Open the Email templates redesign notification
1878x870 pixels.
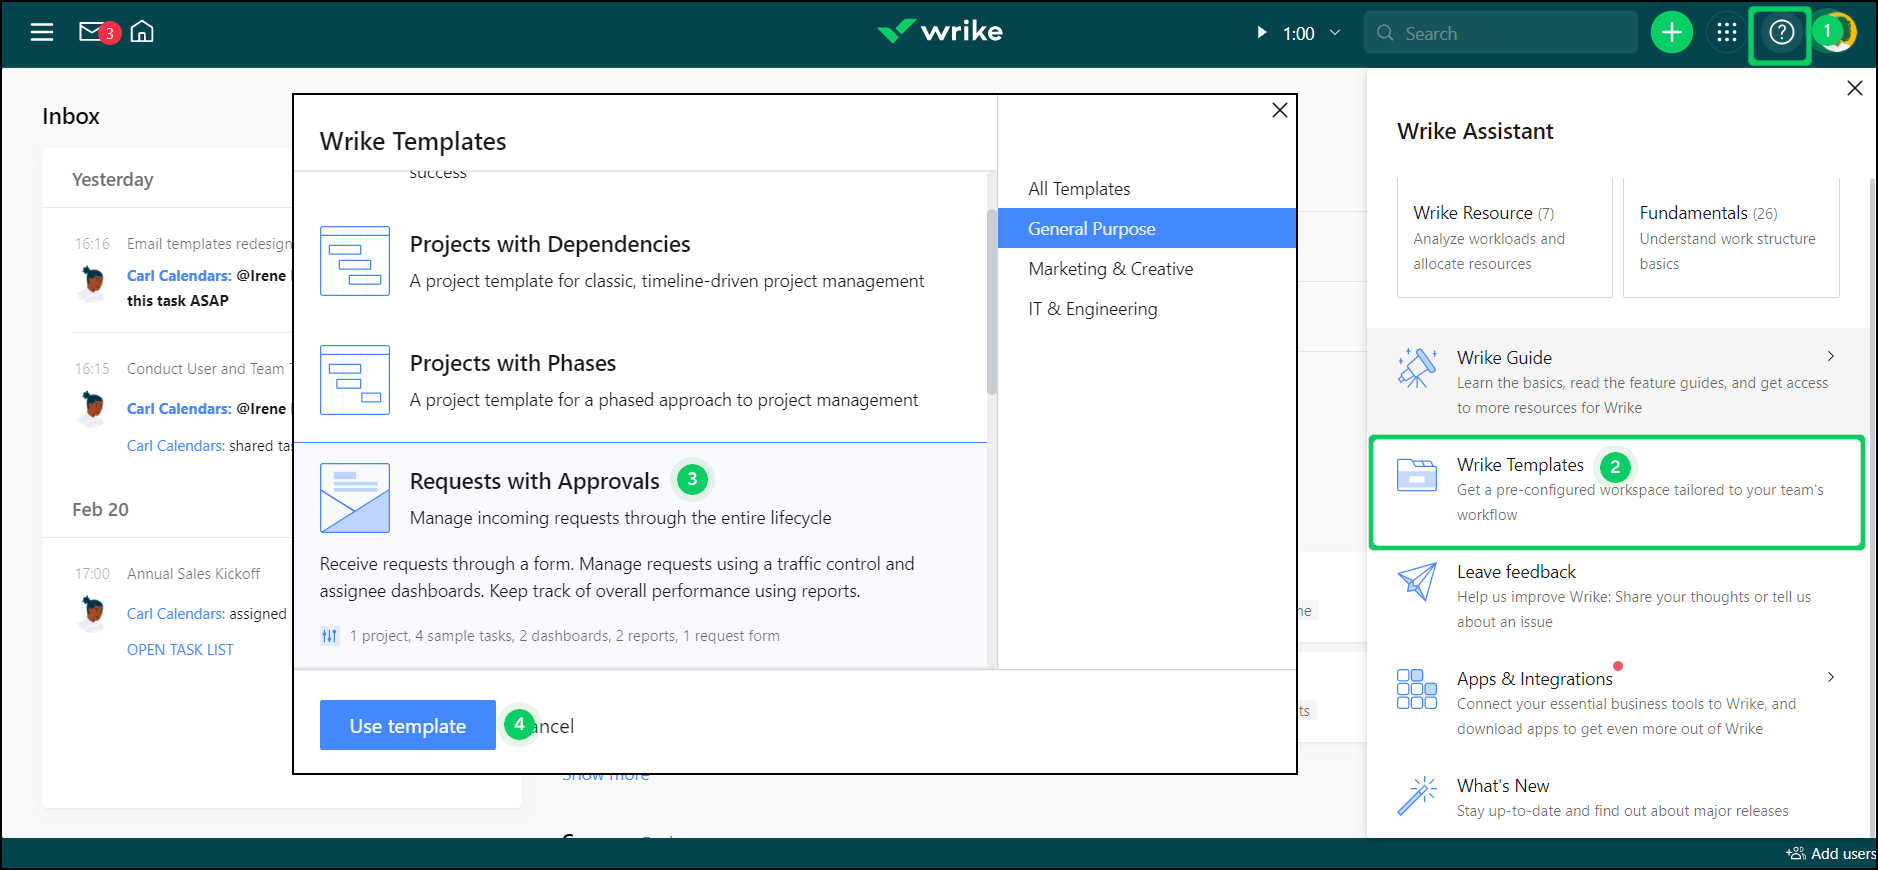pos(209,244)
